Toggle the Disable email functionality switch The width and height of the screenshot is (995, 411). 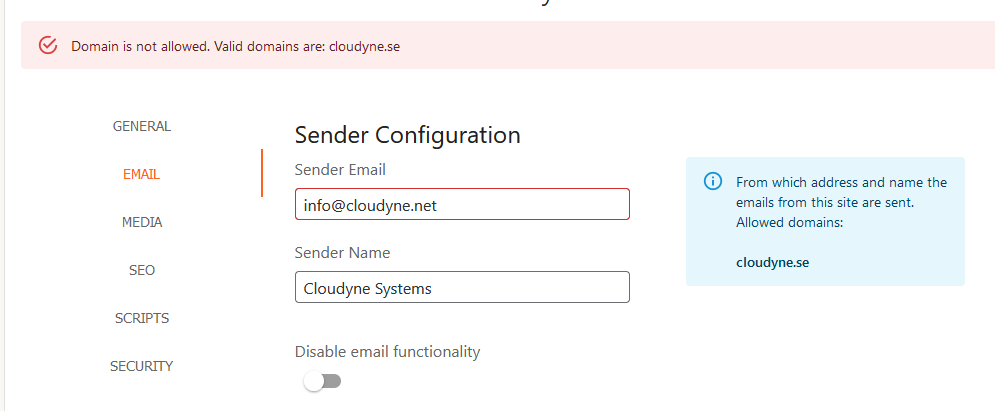(x=323, y=381)
